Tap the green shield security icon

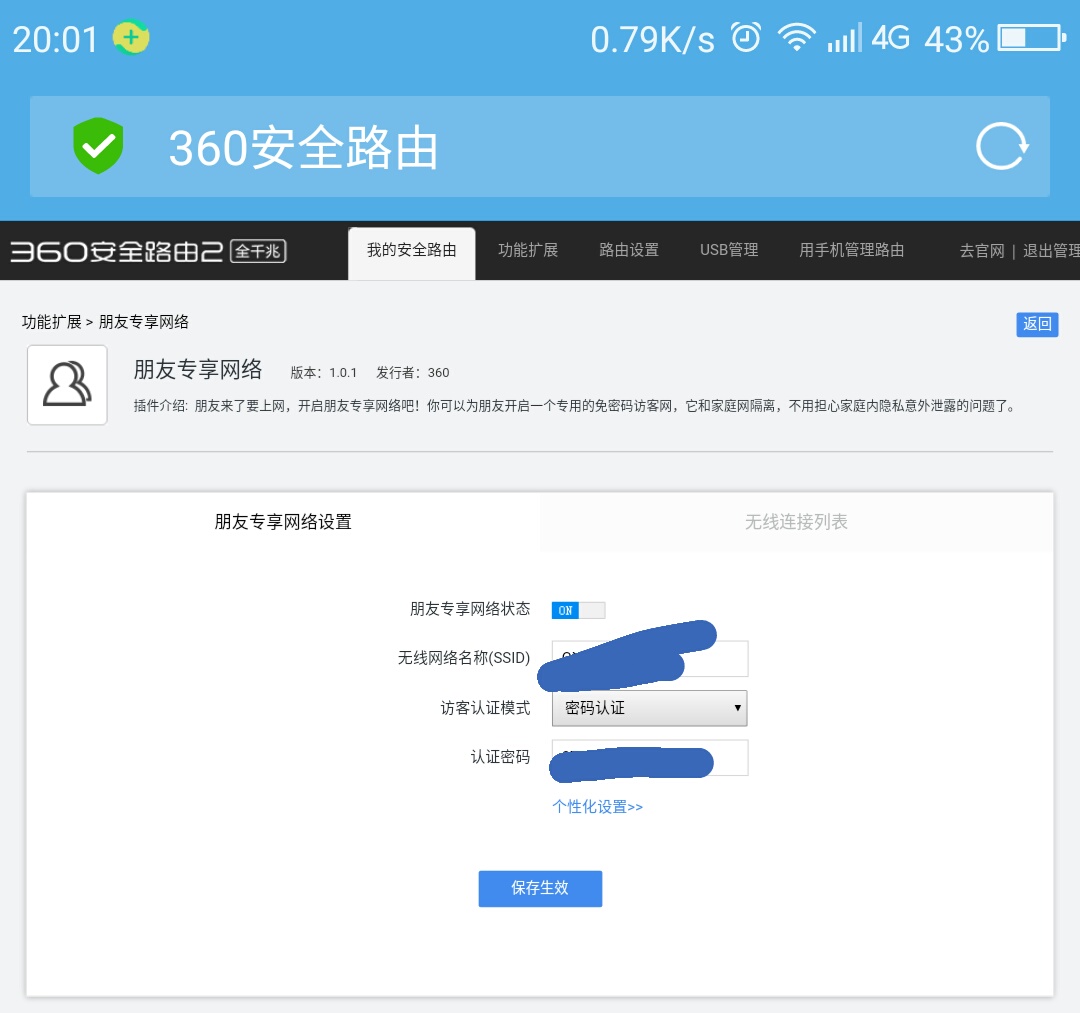[x=98, y=146]
